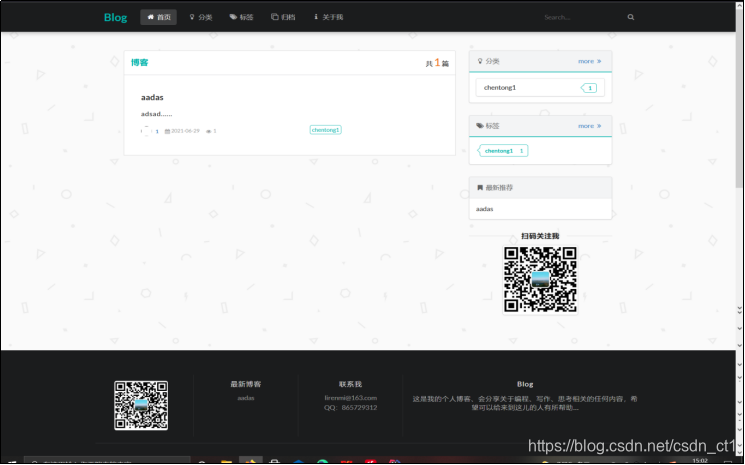Click the bookmark icon beside 最新推荐

click(480, 188)
